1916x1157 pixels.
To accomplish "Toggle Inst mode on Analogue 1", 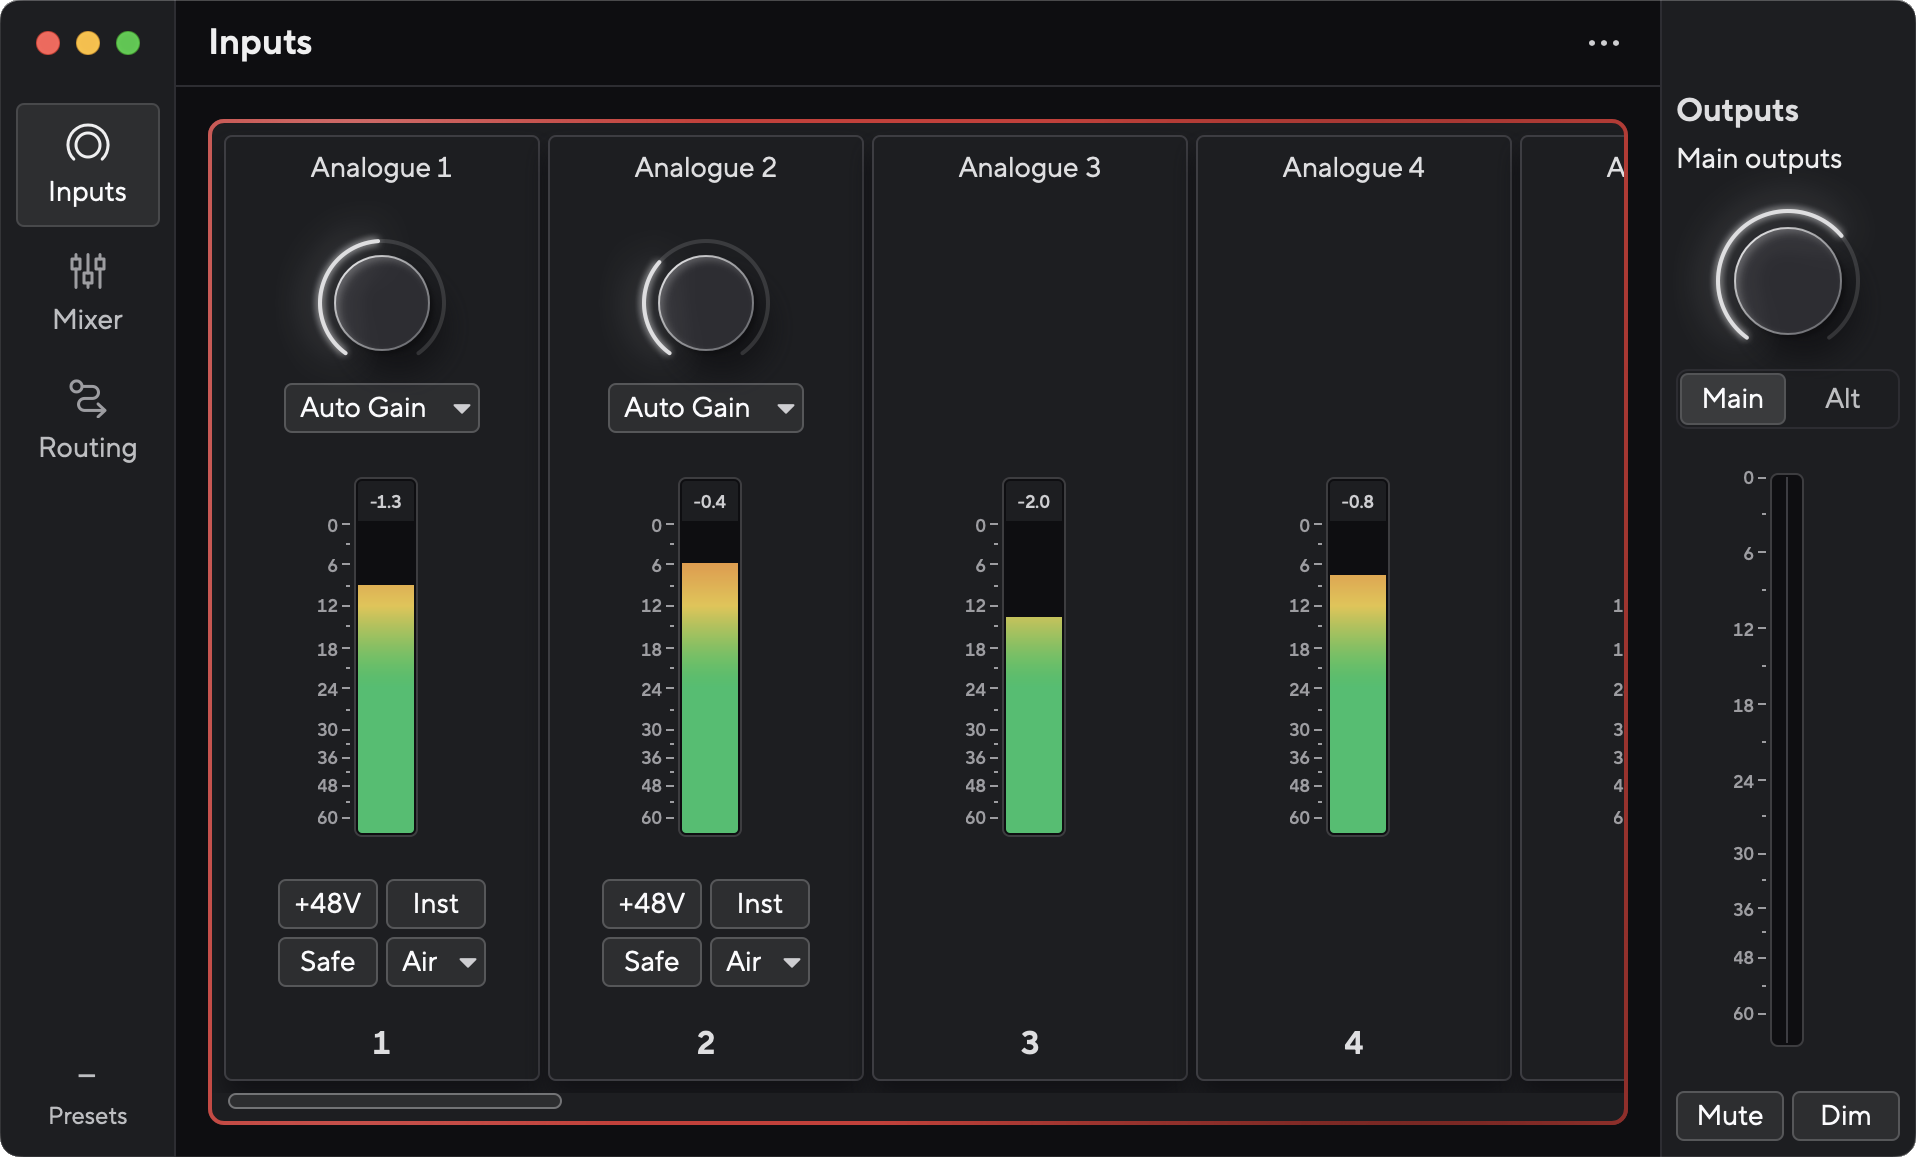I will click(436, 904).
